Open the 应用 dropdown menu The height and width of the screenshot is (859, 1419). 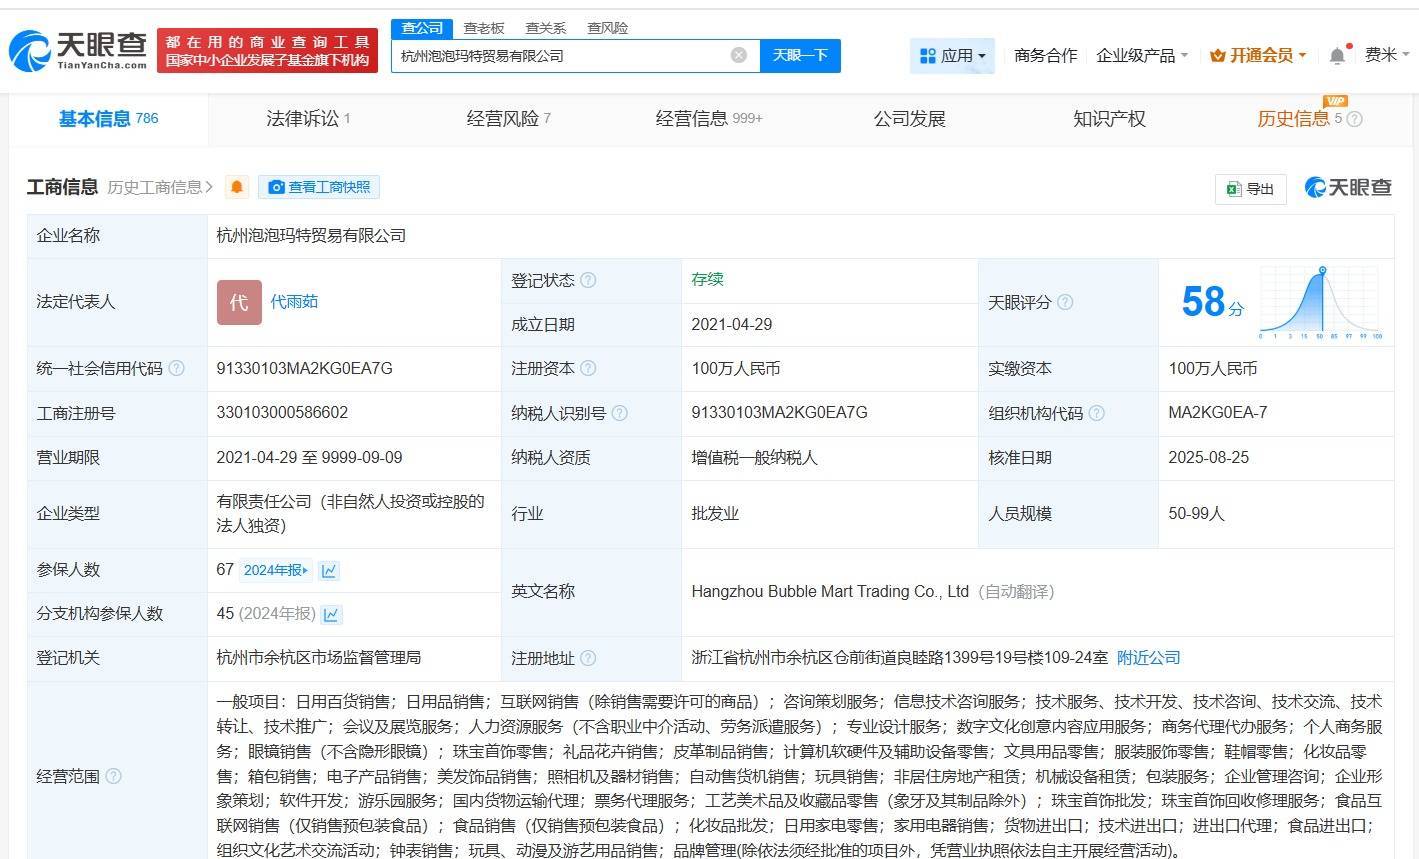tap(952, 56)
